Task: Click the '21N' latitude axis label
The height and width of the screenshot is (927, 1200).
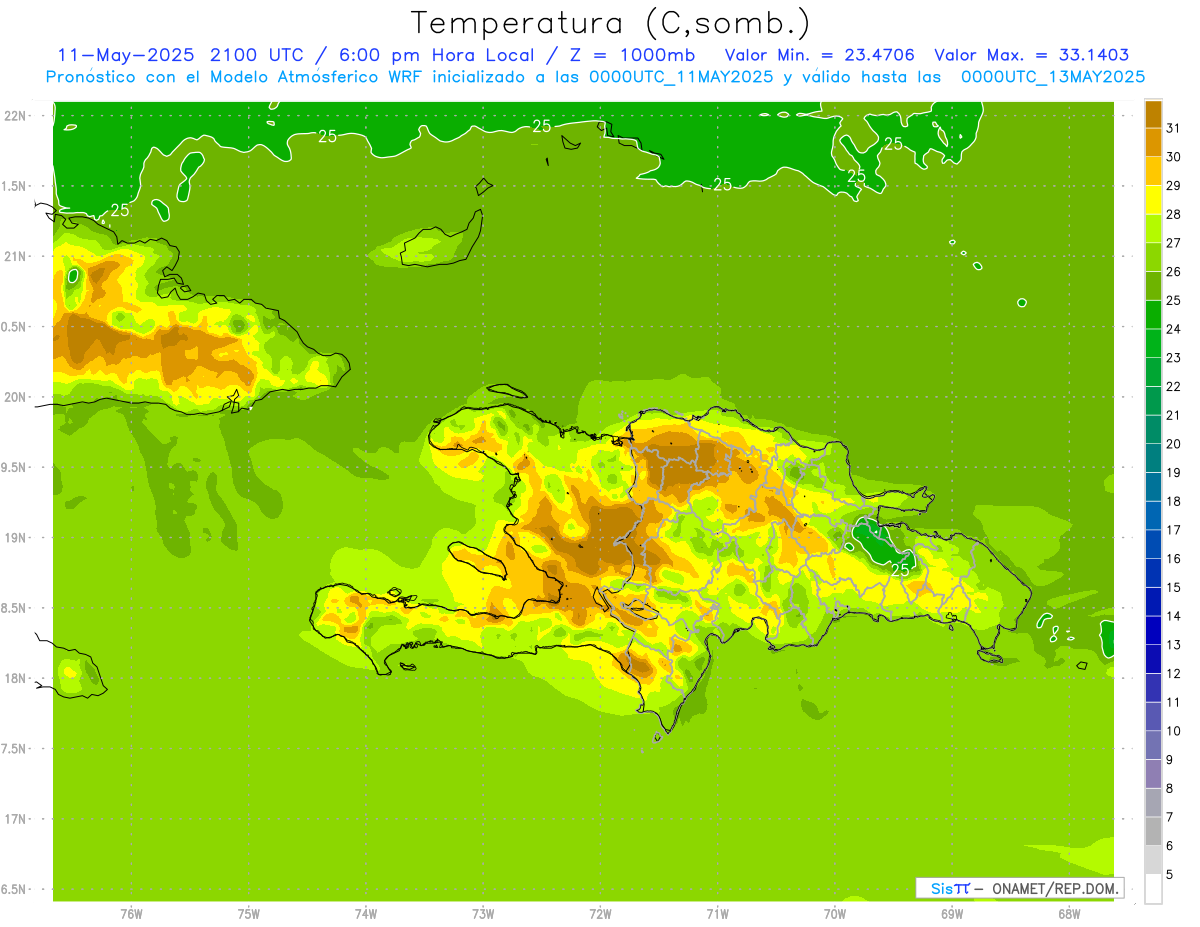Action: (16, 256)
